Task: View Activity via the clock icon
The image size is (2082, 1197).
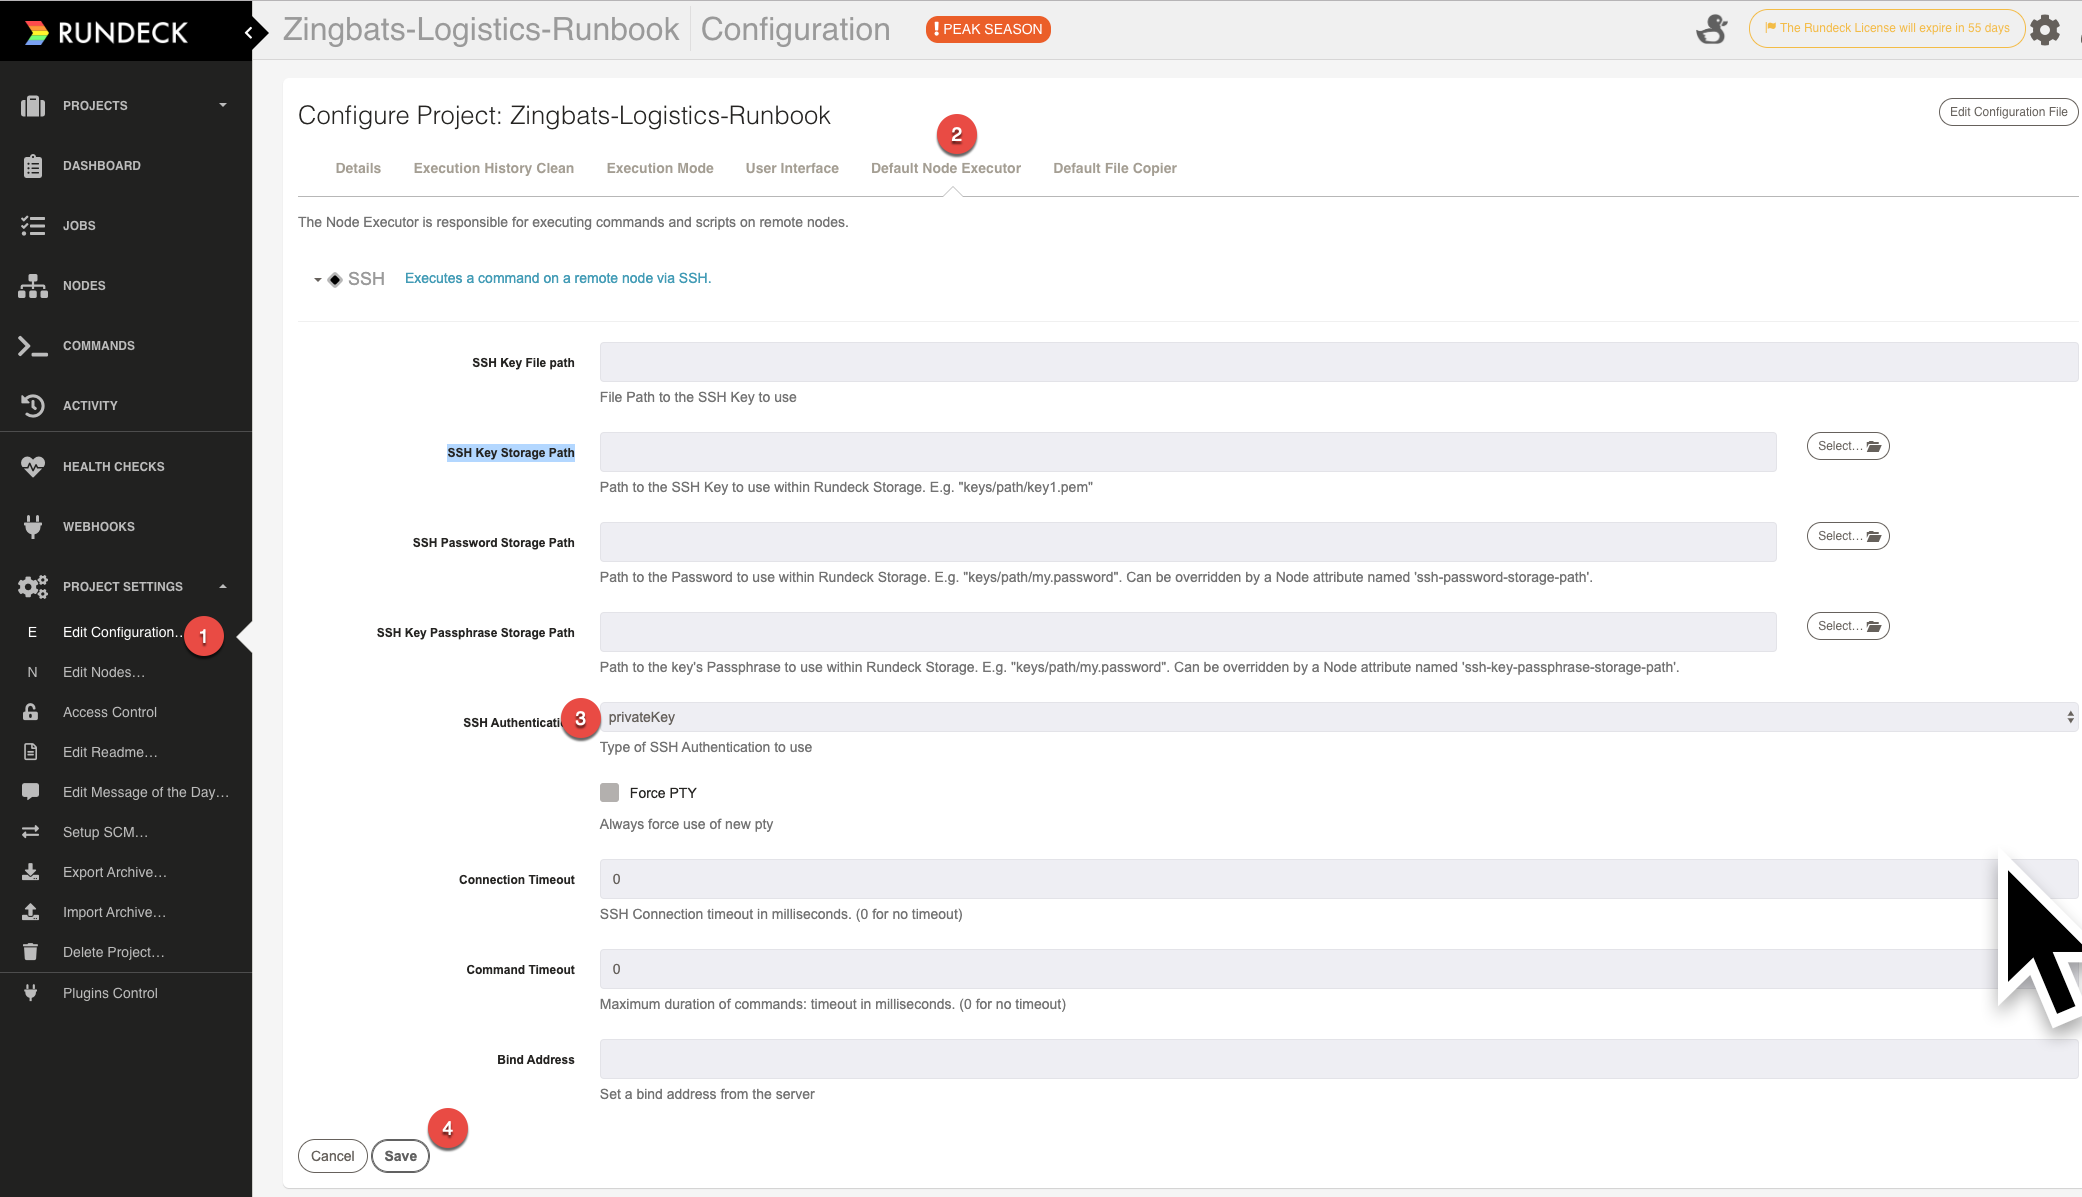Action: pos(33,405)
